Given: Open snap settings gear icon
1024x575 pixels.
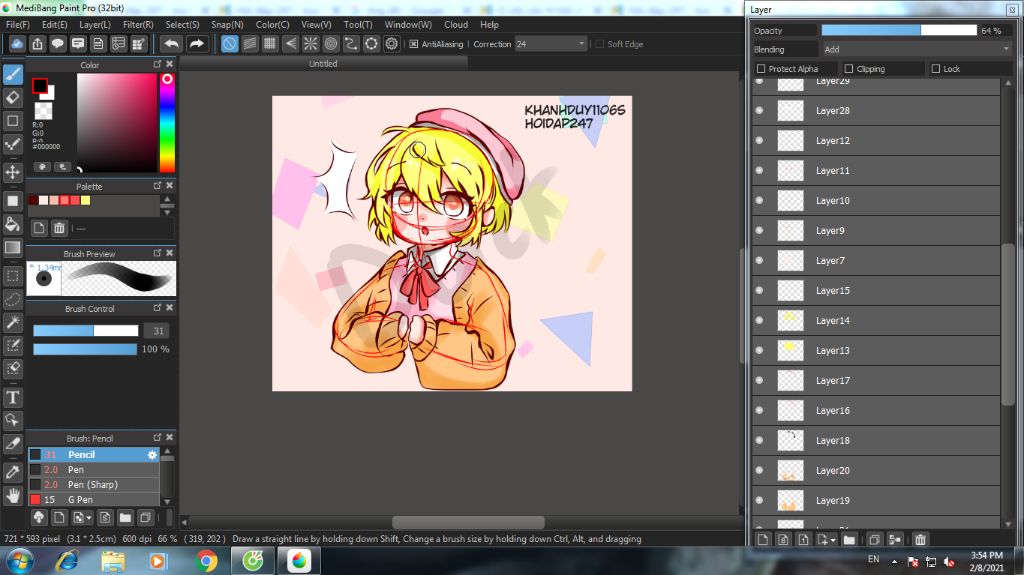Looking at the screenshot, I should pos(392,44).
